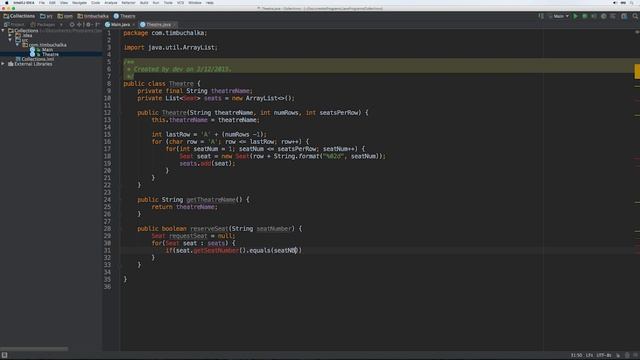Click the UTF-8 encoding selector in status bar
Screen dimensions: 640x360
(x=604, y=356)
